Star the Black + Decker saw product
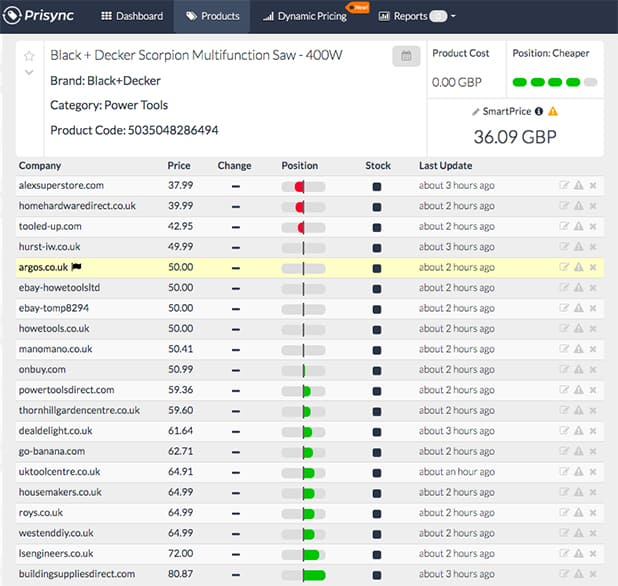 [29, 56]
